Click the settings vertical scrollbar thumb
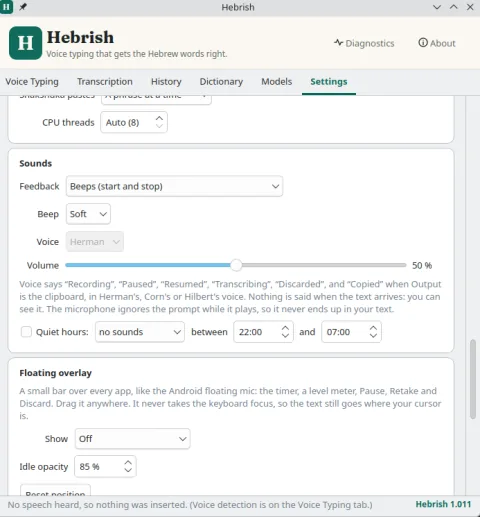Screen dimensions: 480x517 click(473, 379)
